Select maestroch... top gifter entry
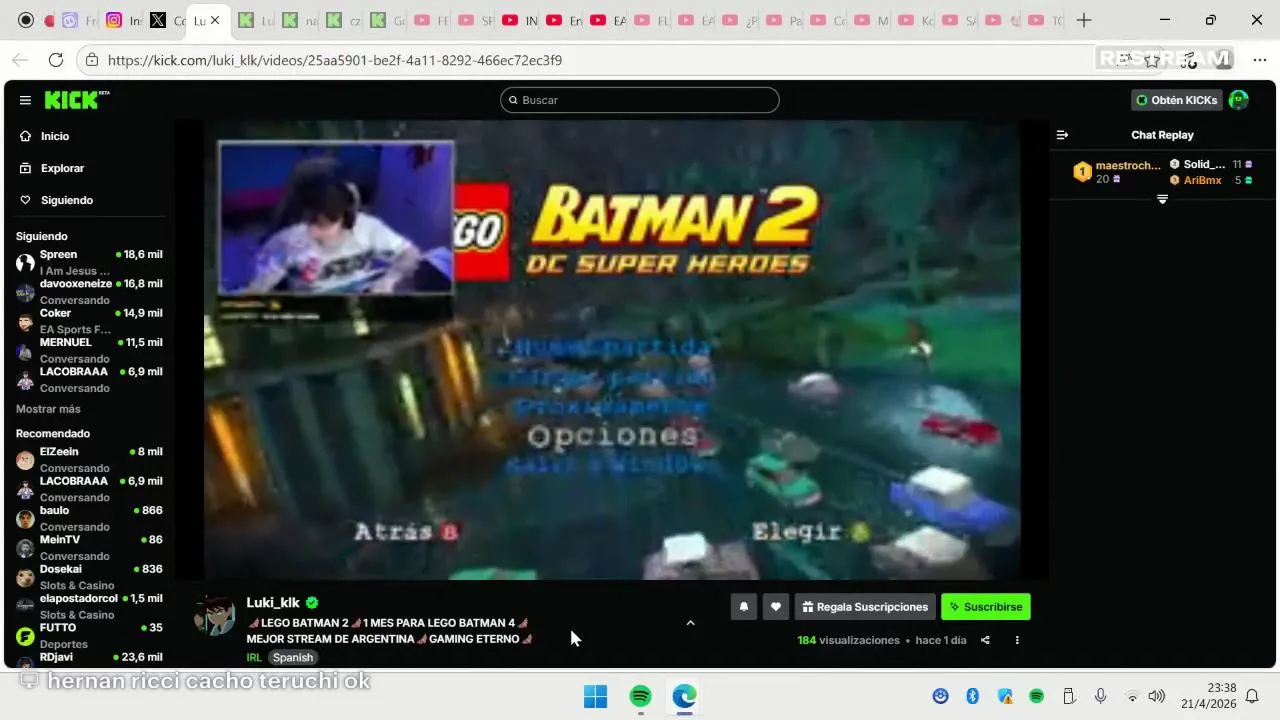 click(x=1117, y=172)
